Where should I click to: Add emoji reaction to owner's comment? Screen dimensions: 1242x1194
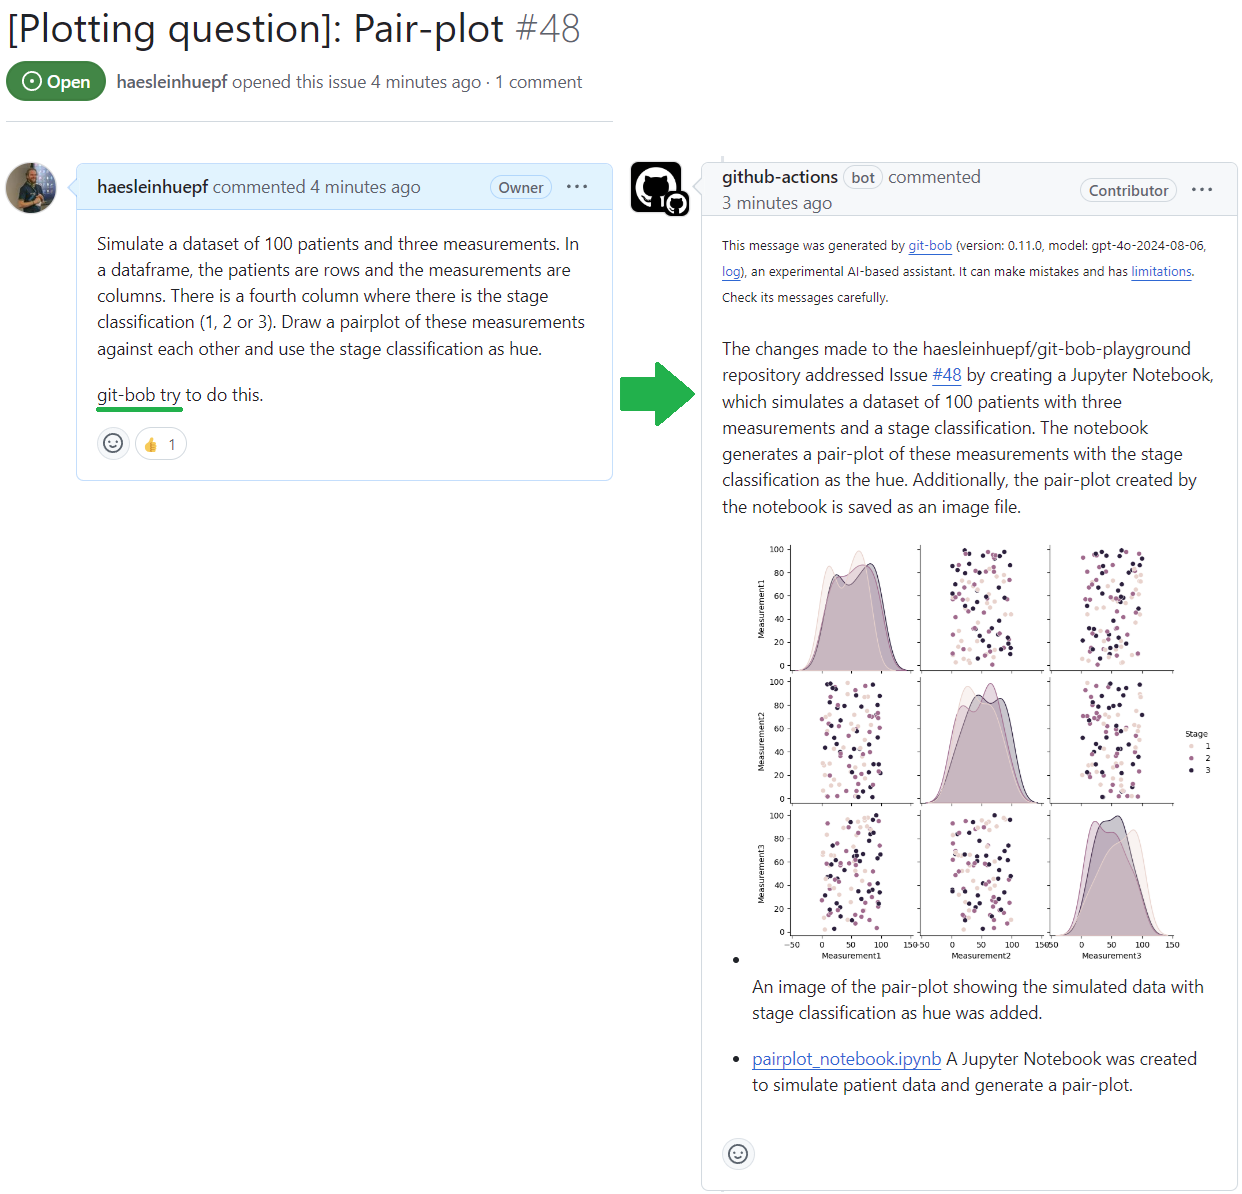coord(113,443)
